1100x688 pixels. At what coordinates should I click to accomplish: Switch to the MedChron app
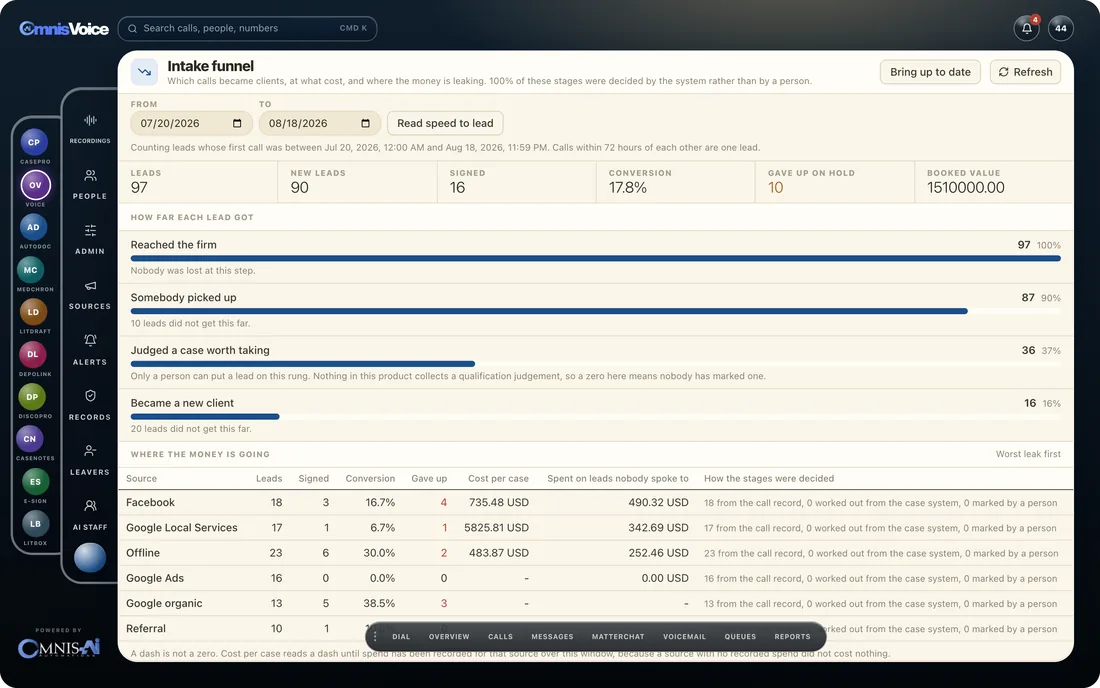pyautogui.click(x=31, y=270)
